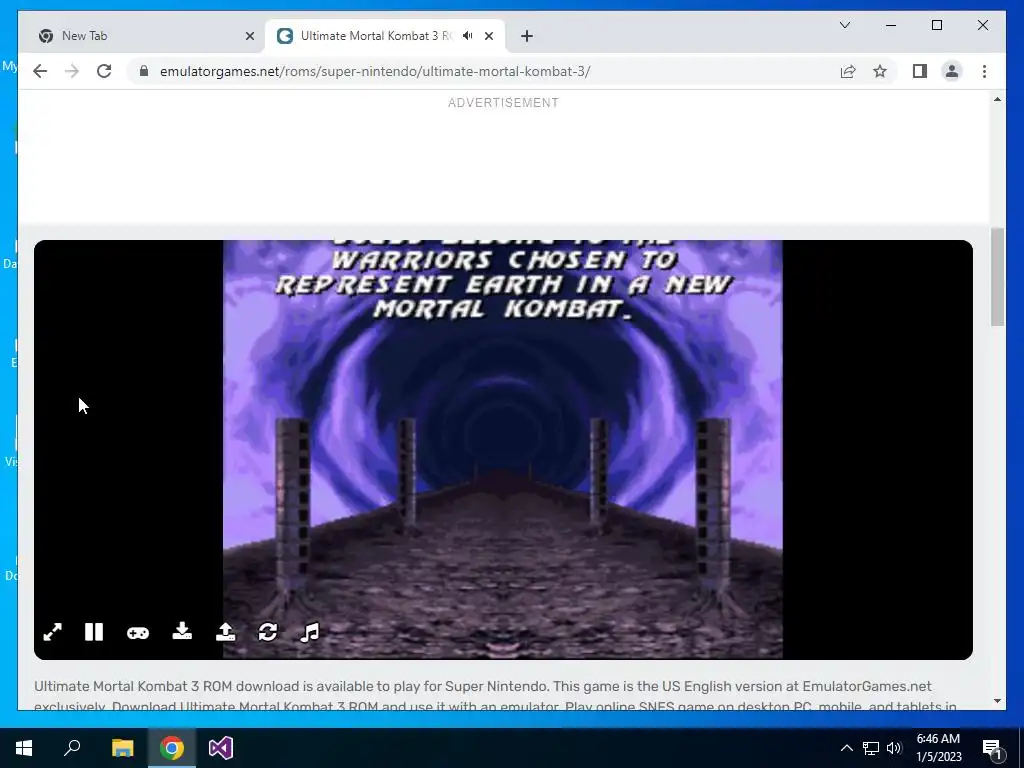This screenshot has height=768, width=1024.
Task: Mute tab audio speaker icon
Action: [x=468, y=36]
